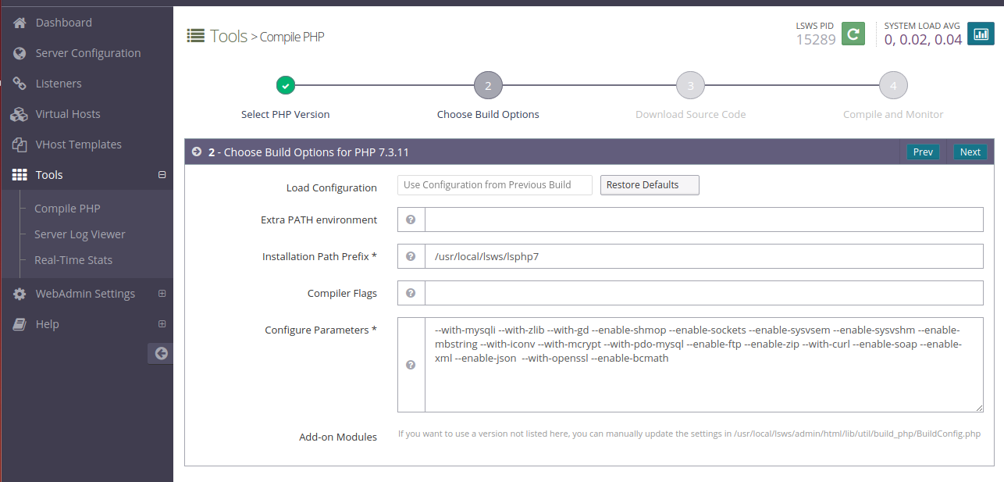Click the Restore Defaults button

point(649,185)
